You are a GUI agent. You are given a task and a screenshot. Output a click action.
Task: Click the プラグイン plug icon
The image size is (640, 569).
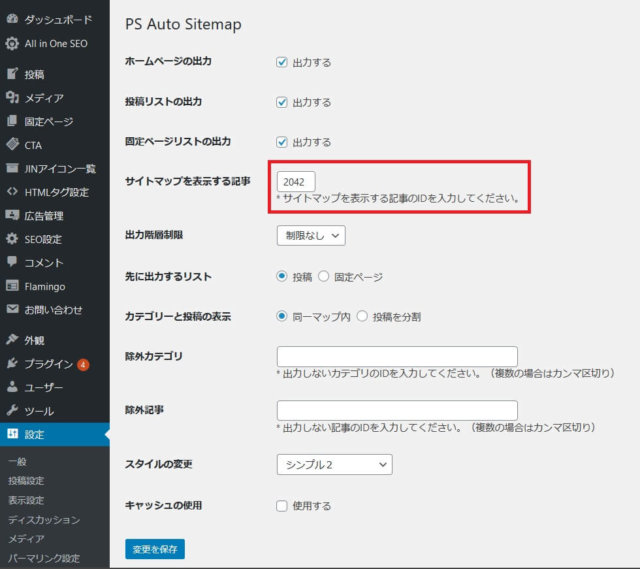12,363
